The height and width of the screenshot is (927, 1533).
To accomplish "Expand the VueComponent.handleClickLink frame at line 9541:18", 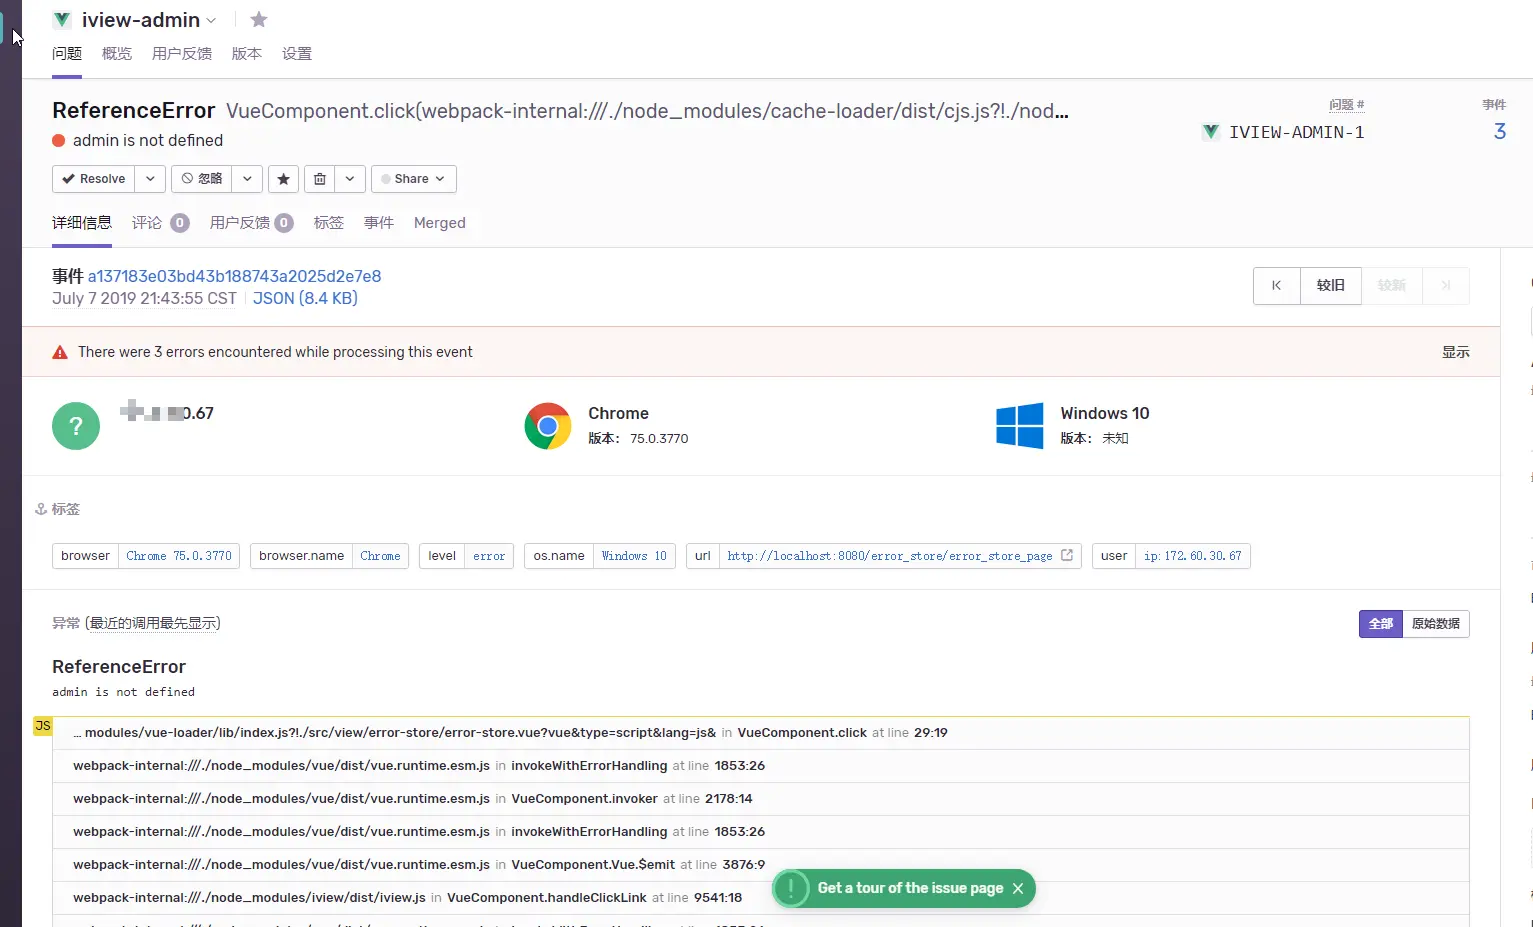I will (761, 898).
